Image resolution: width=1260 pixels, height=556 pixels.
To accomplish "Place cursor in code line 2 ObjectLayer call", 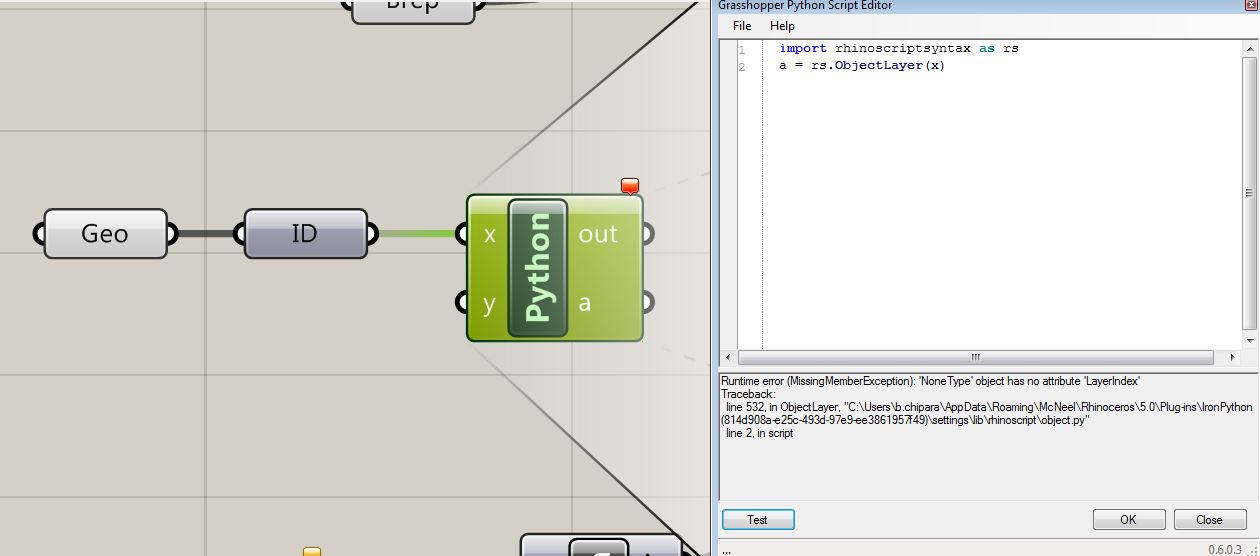I will (861, 66).
